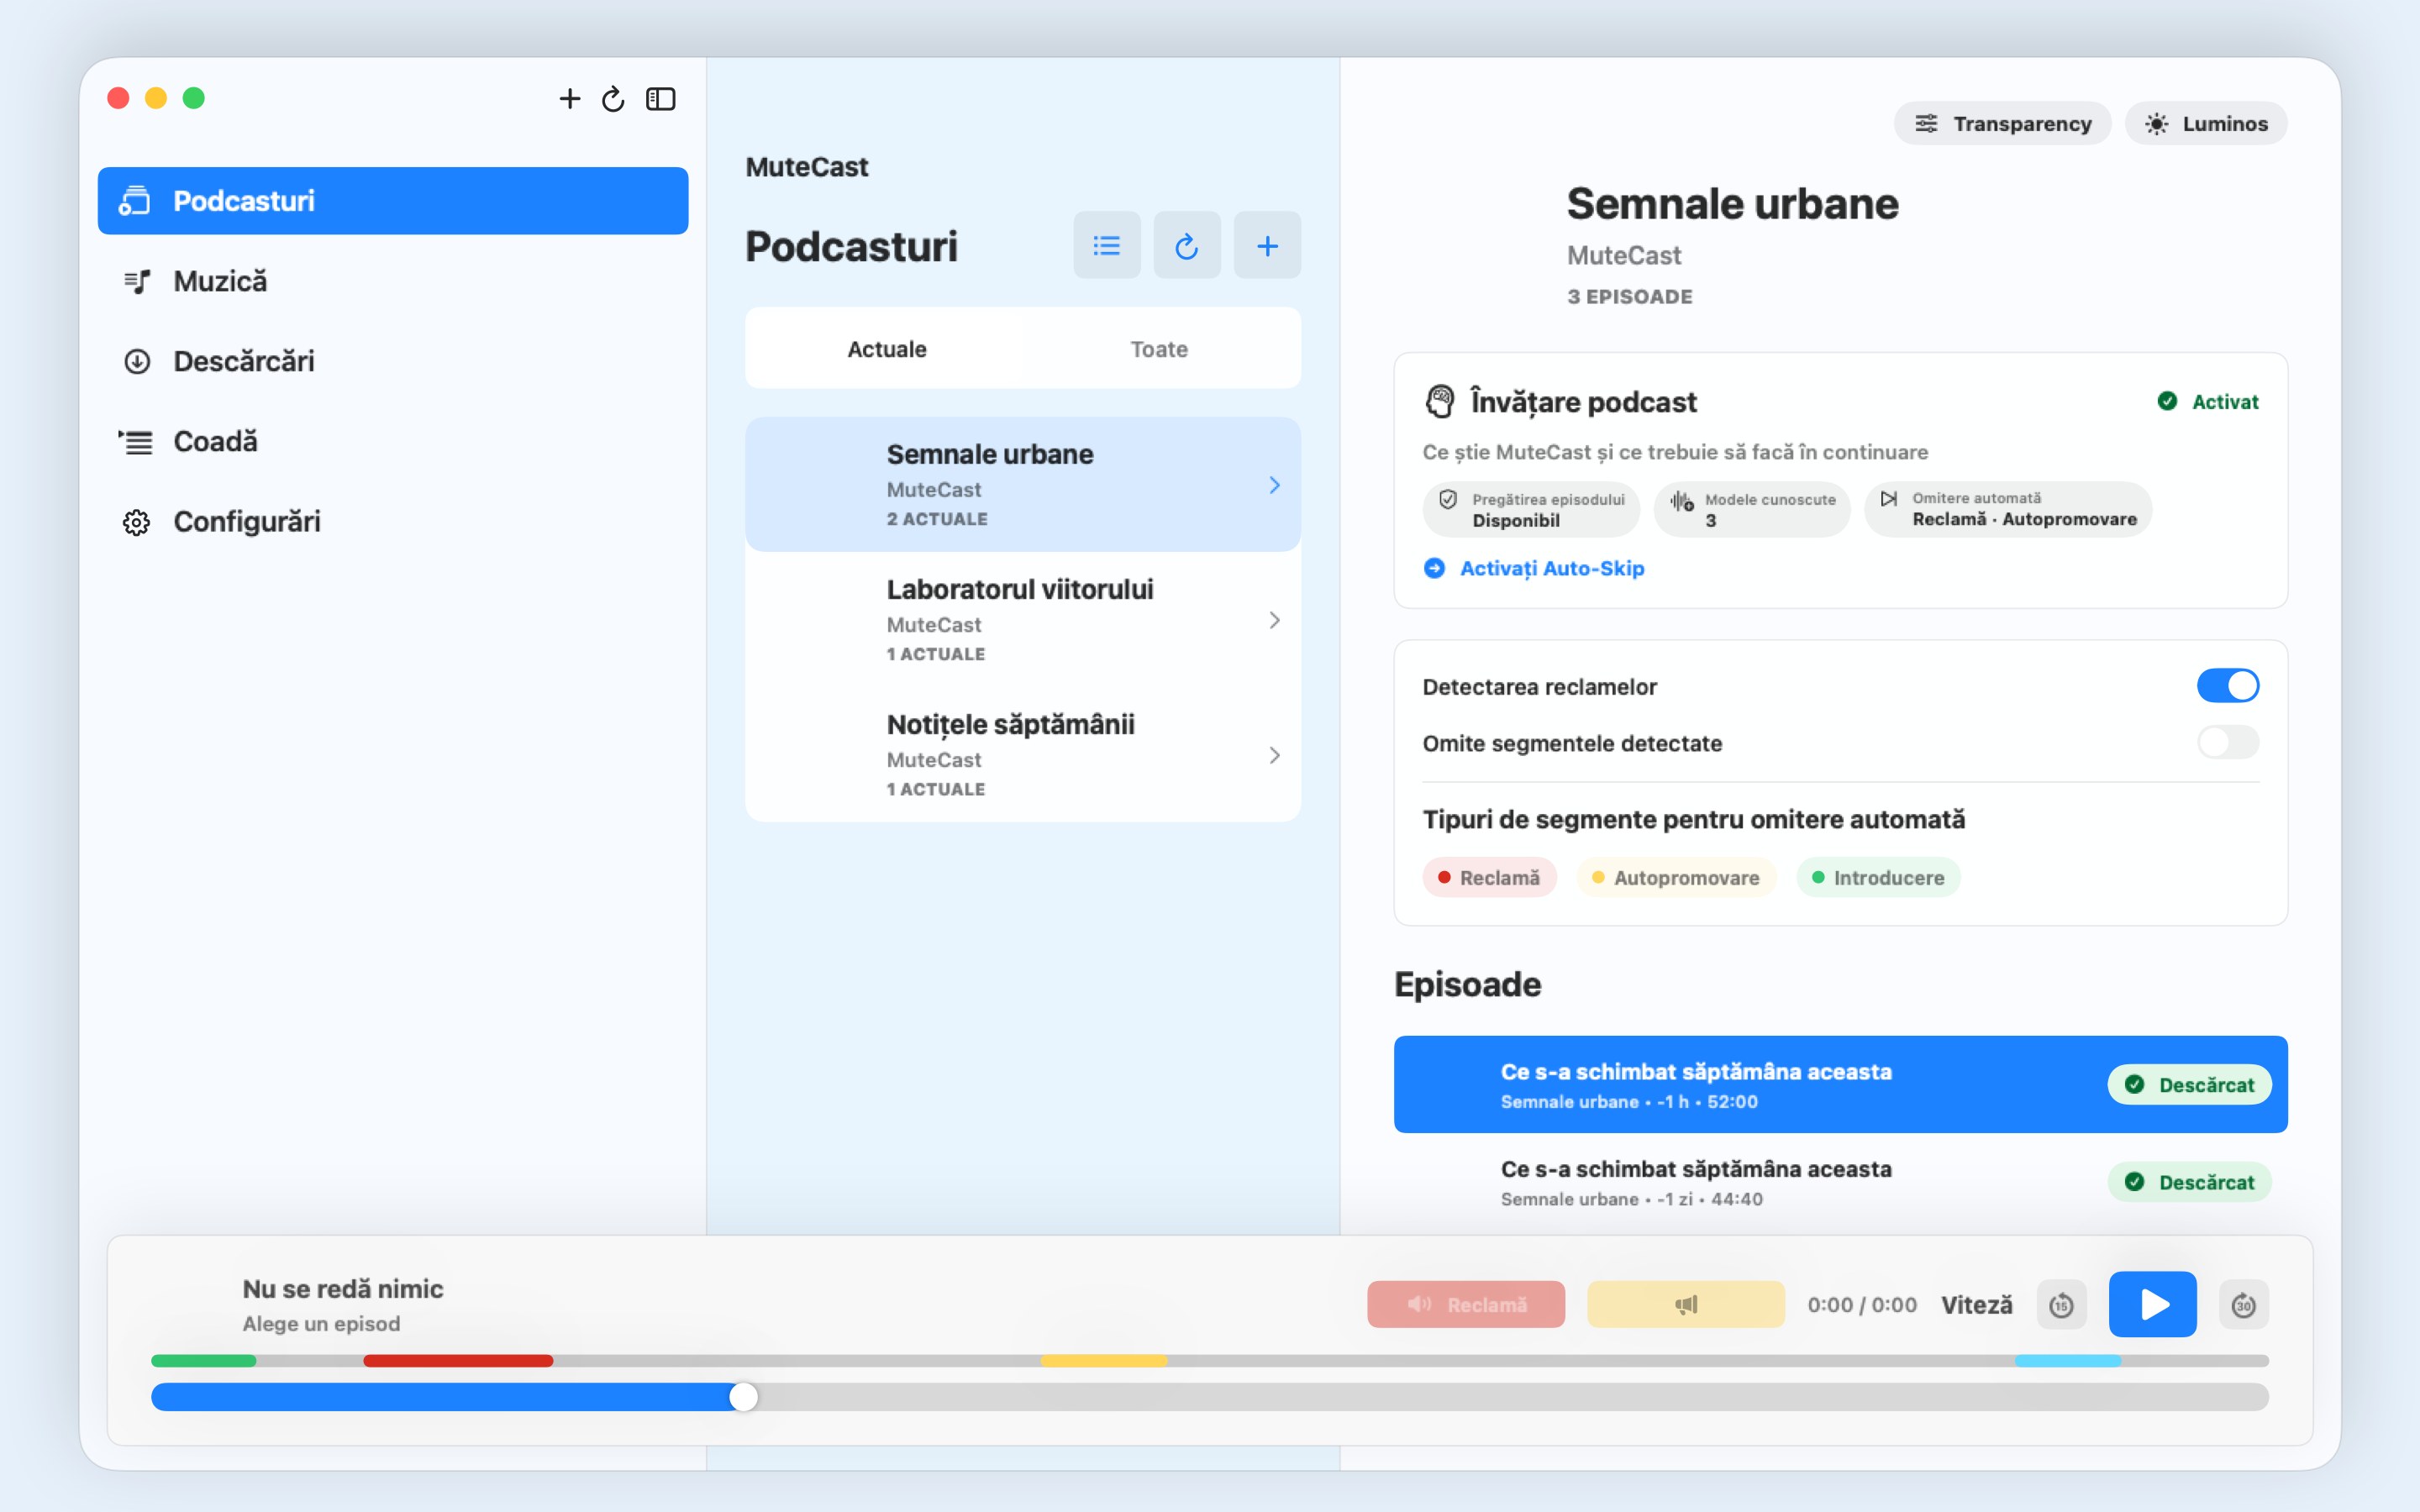Refresh podcasts with the blue reload button
This screenshot has height=1512, width=2420.
click(x=1186, y=245)
